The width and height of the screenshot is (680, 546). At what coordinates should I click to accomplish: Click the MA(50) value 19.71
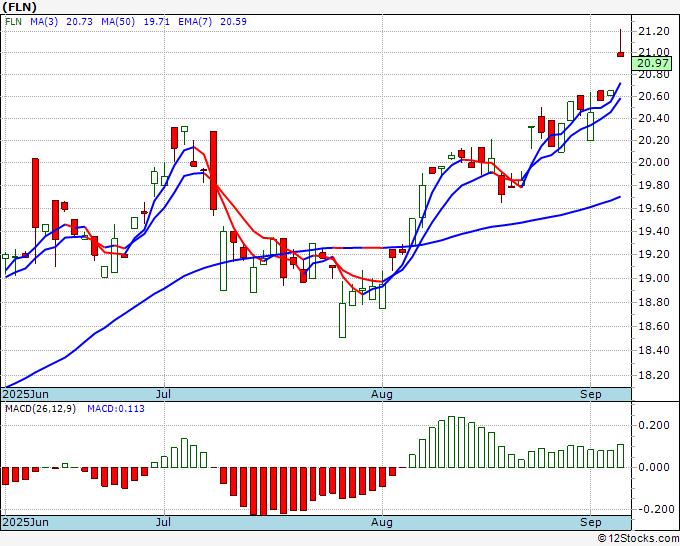click(x=157, y=22)
